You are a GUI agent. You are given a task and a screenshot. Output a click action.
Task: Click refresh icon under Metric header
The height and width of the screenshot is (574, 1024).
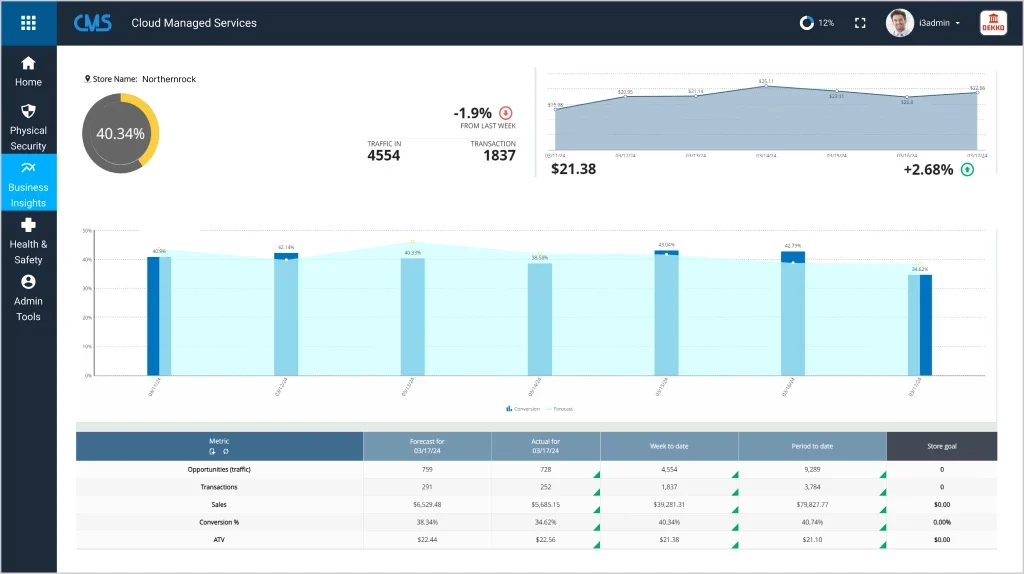pos(225,452)
